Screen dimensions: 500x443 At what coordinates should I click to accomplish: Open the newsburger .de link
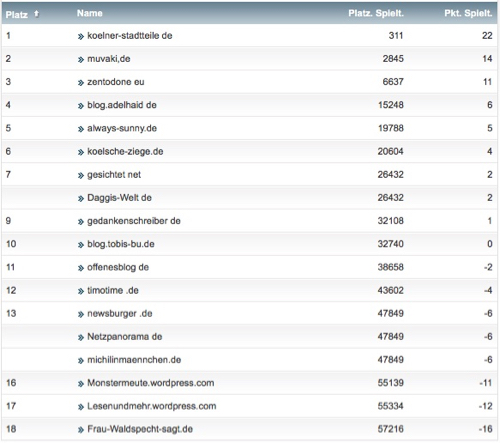point(120,314)
